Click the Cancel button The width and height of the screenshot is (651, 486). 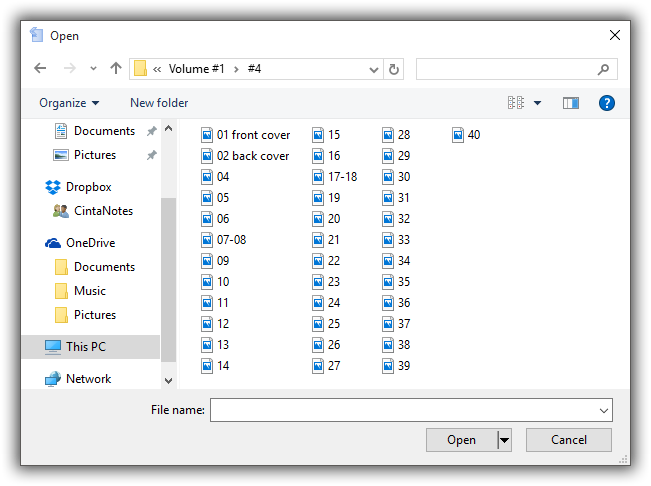pos(569,440)
